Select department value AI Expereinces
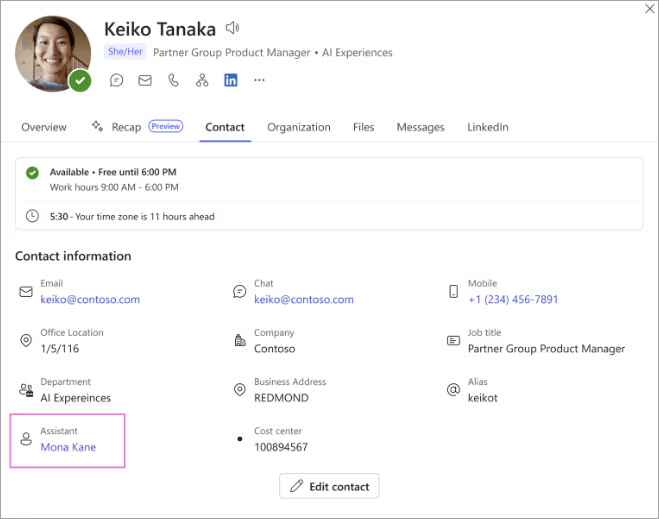659x519 pixels. click(x=76, y=398)
